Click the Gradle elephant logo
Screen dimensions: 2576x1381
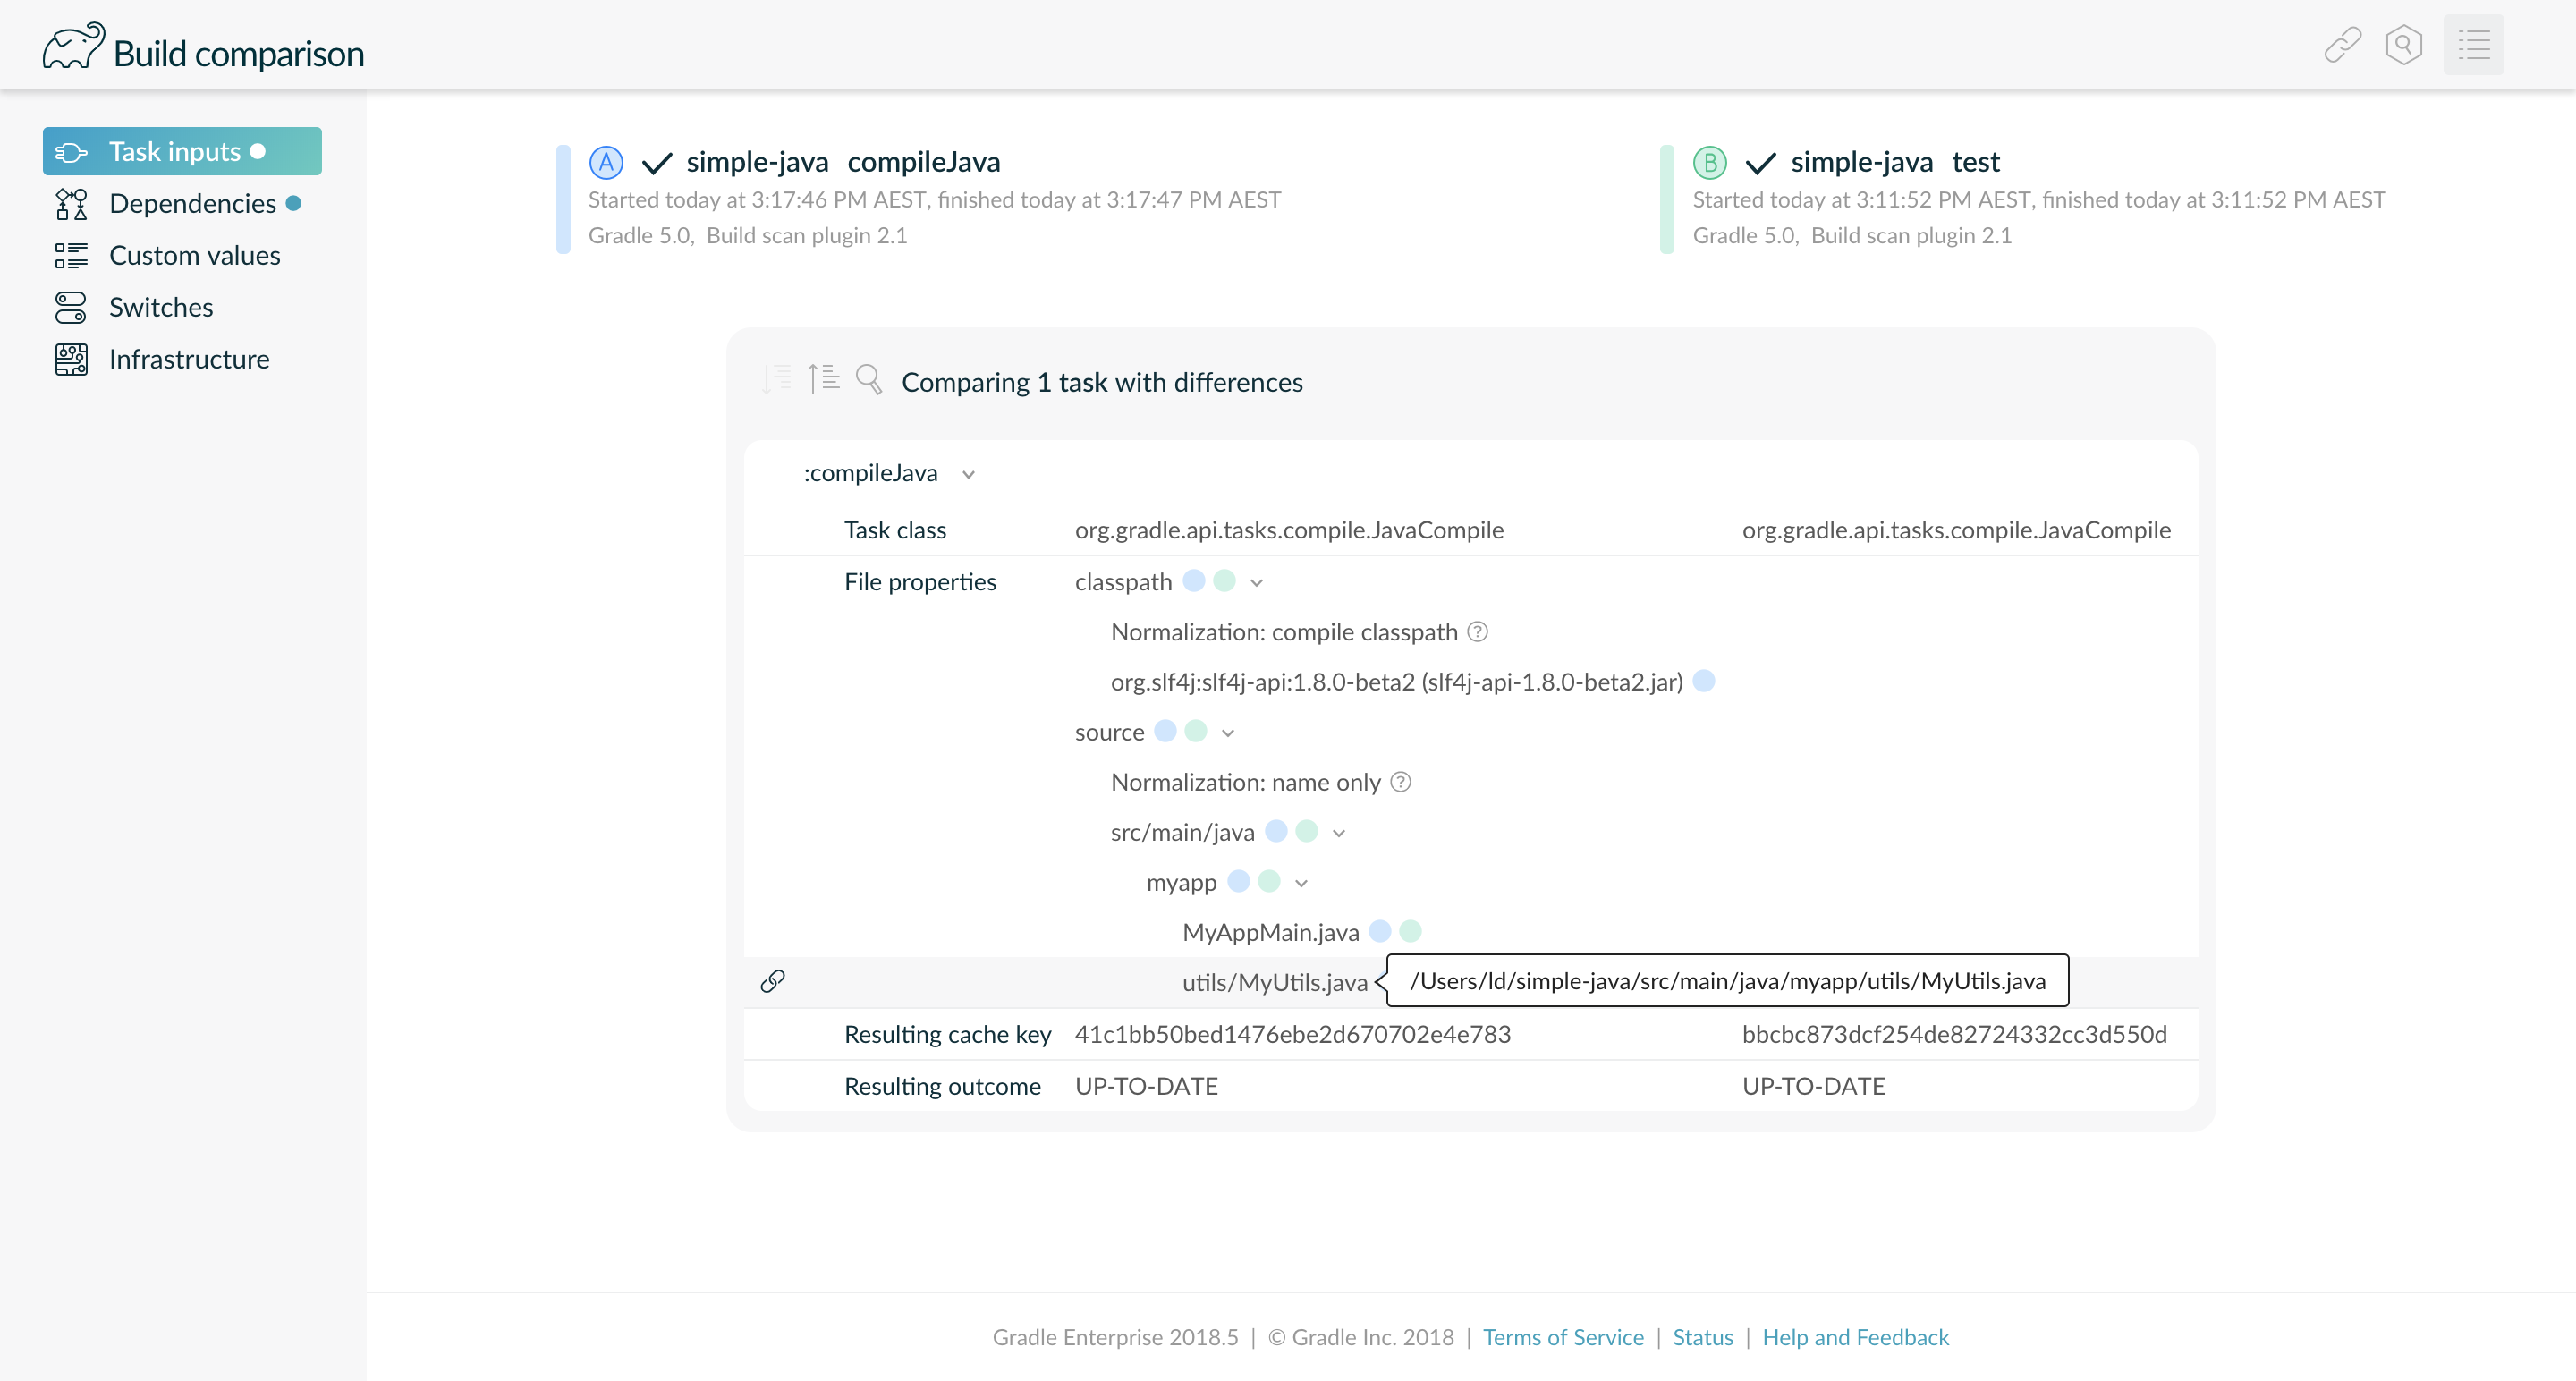point(73,47)
